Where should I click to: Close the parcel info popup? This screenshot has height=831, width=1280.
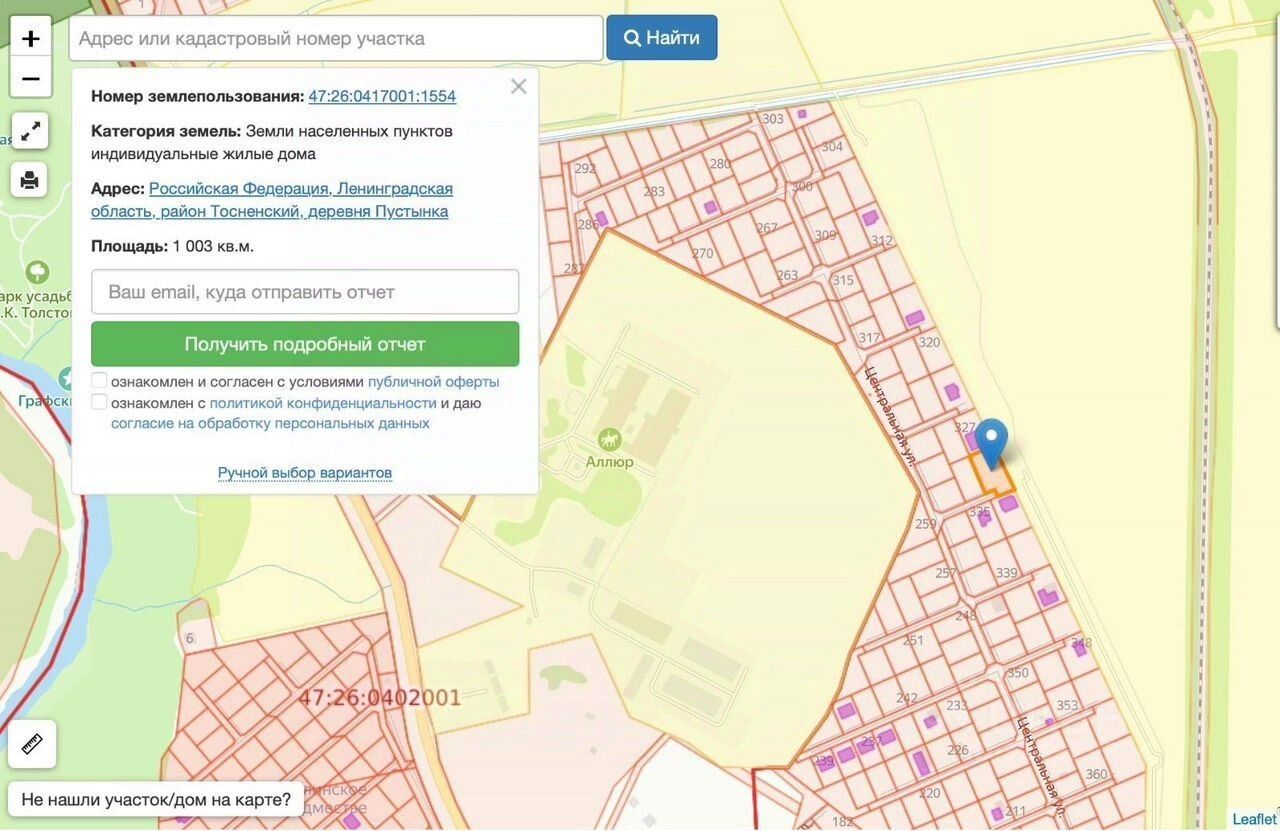click(x=518, y=87)
